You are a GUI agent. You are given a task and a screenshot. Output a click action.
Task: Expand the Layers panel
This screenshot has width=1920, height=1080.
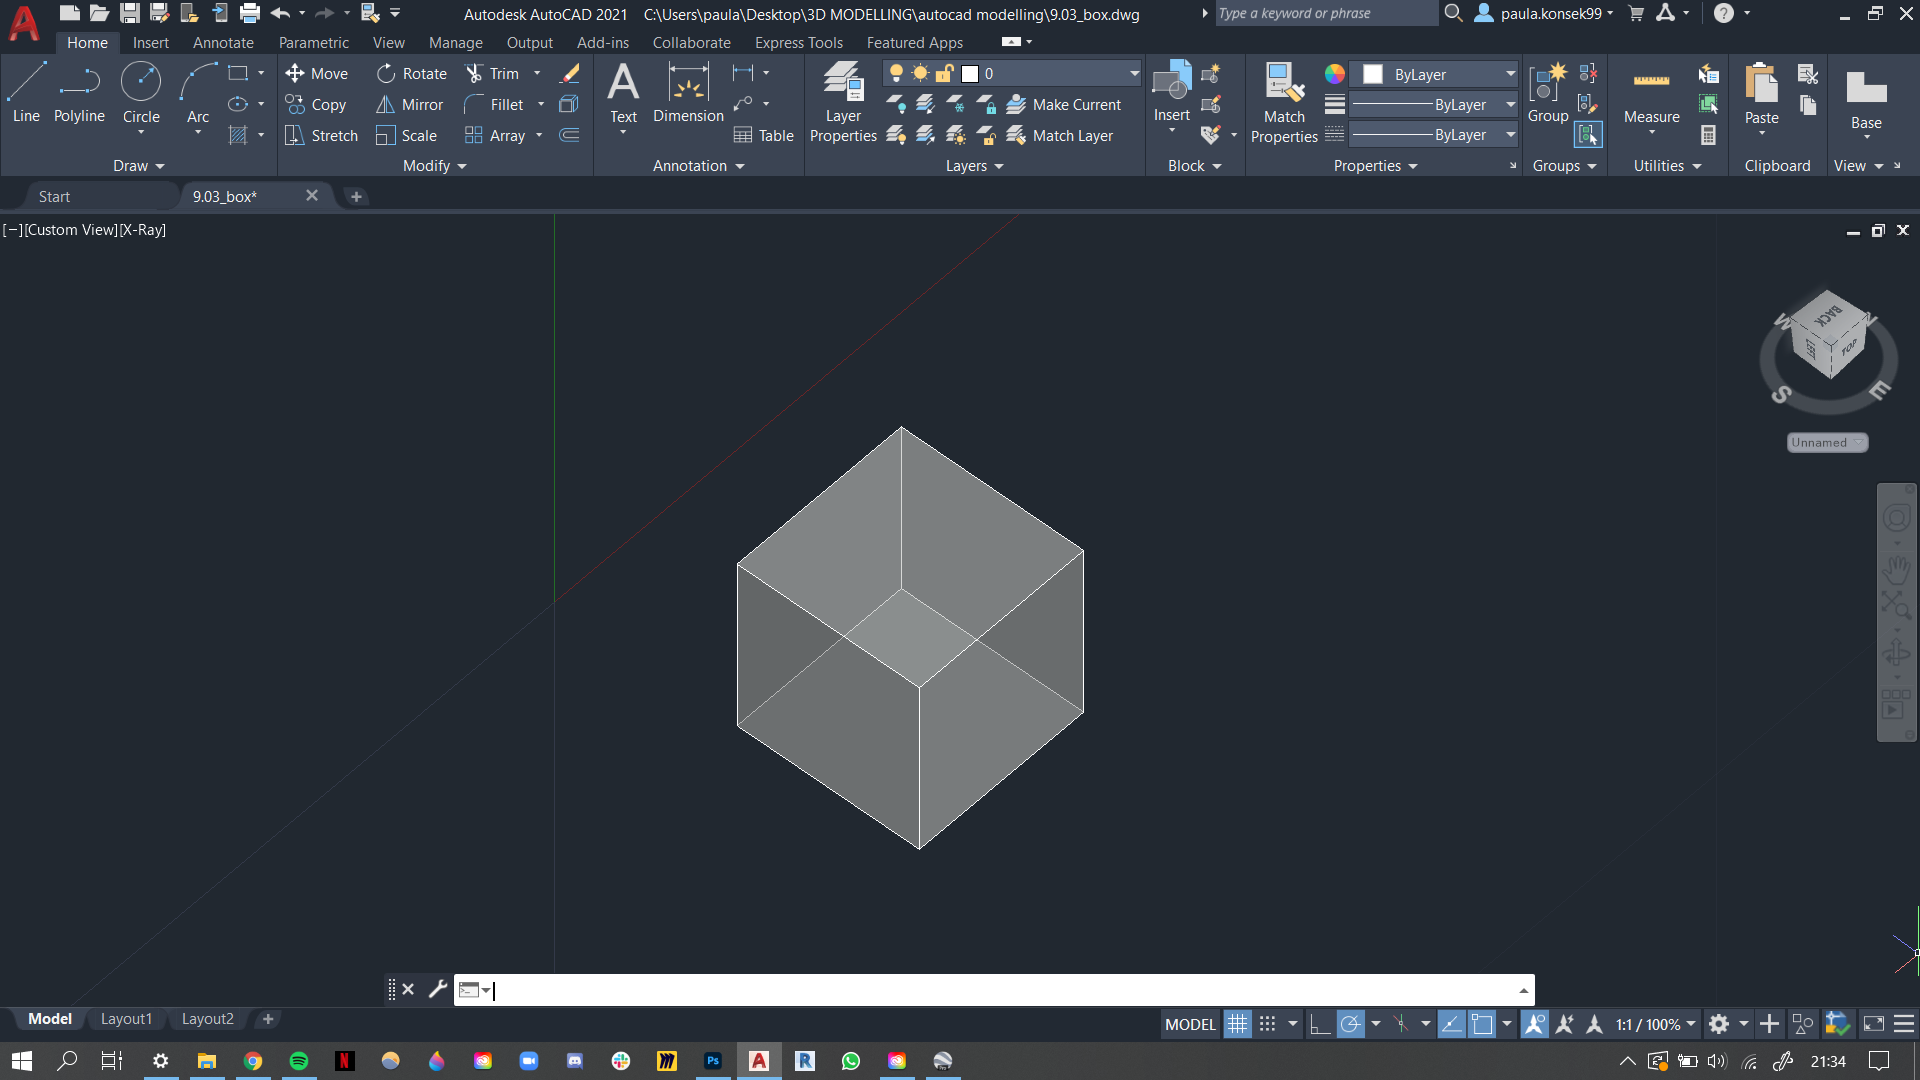pos(975,166)
